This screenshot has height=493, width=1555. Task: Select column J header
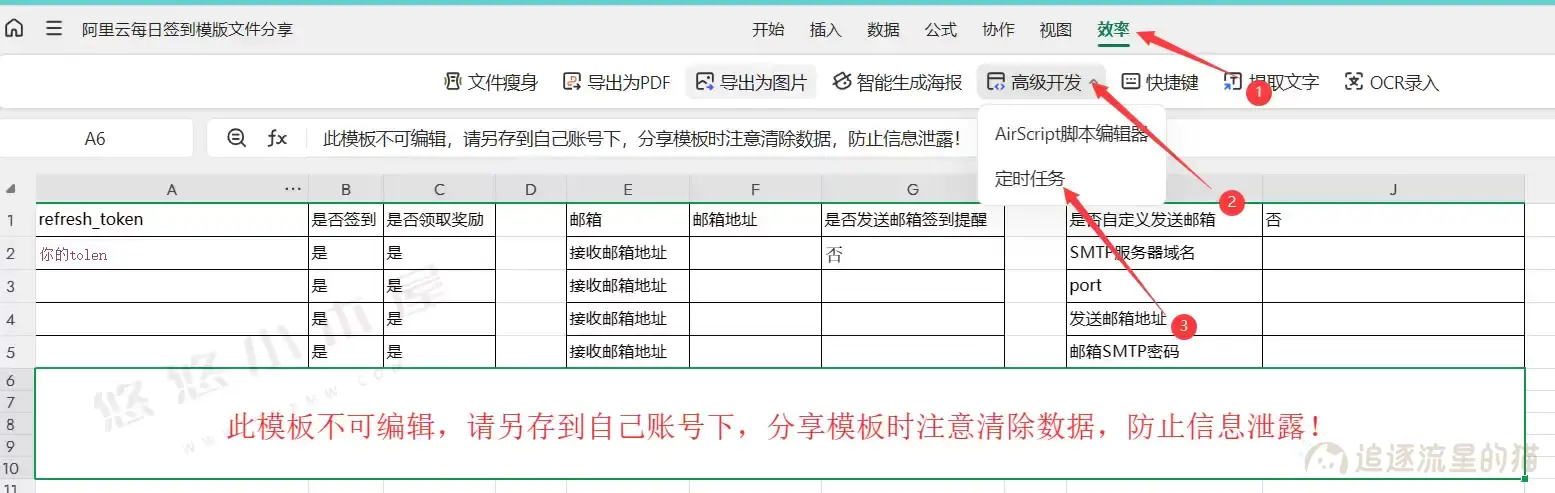click(1393, 188)
